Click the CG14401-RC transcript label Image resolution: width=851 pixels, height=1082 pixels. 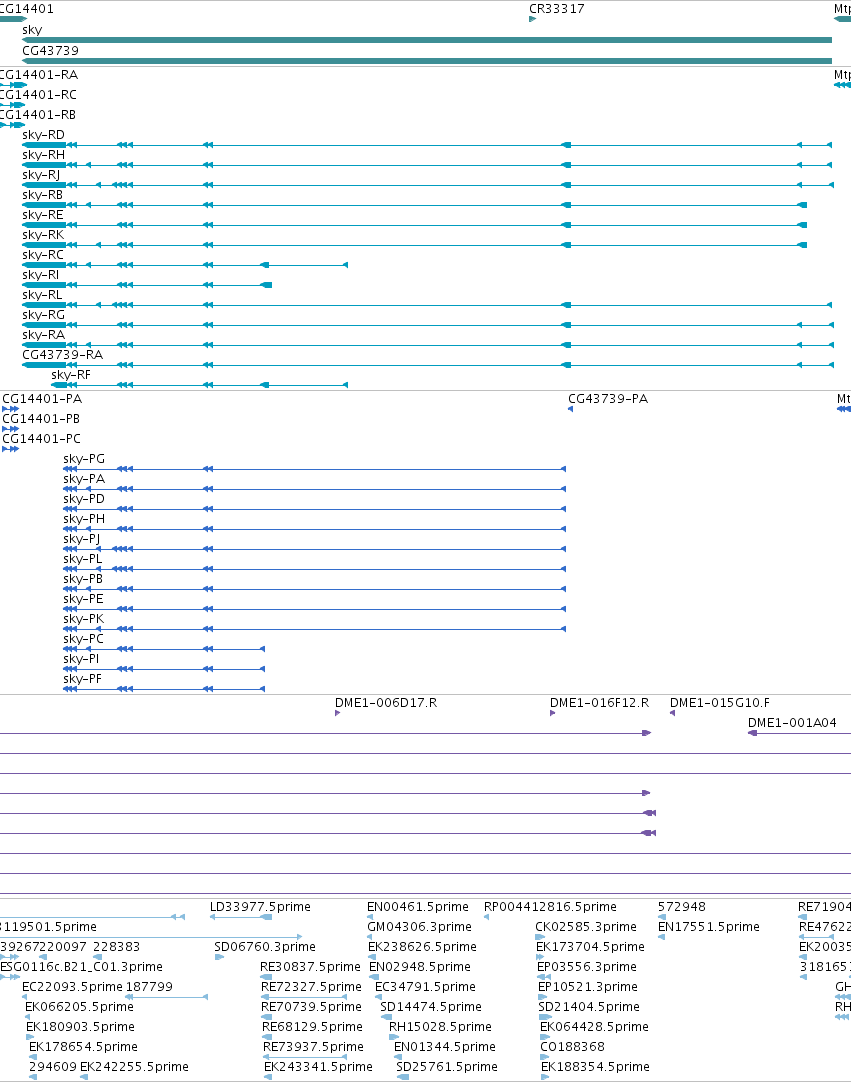pos(38,95)
